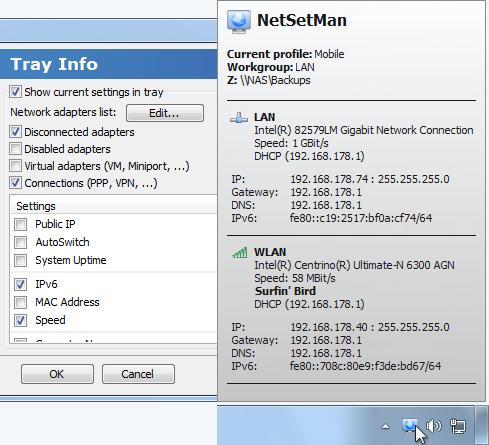
Task: Click the NetSetMan globe logo icon
Action: pos(239,22)
